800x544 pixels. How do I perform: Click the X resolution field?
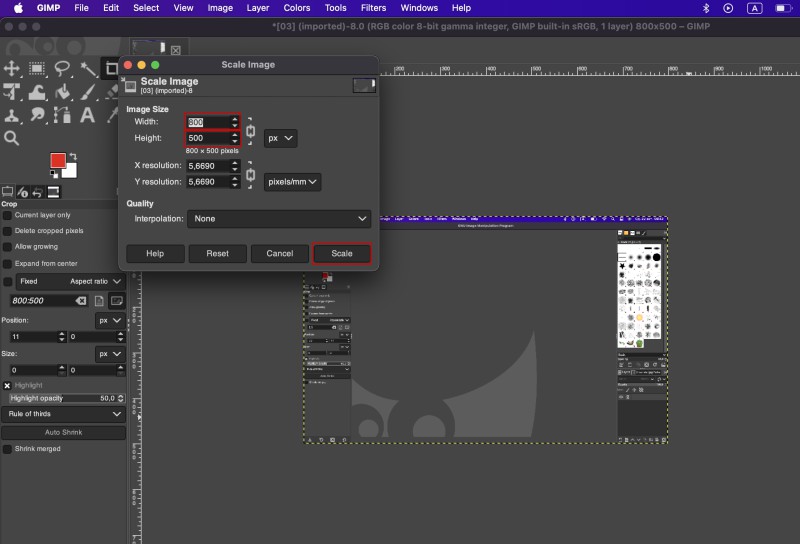(x=213, y=166)
